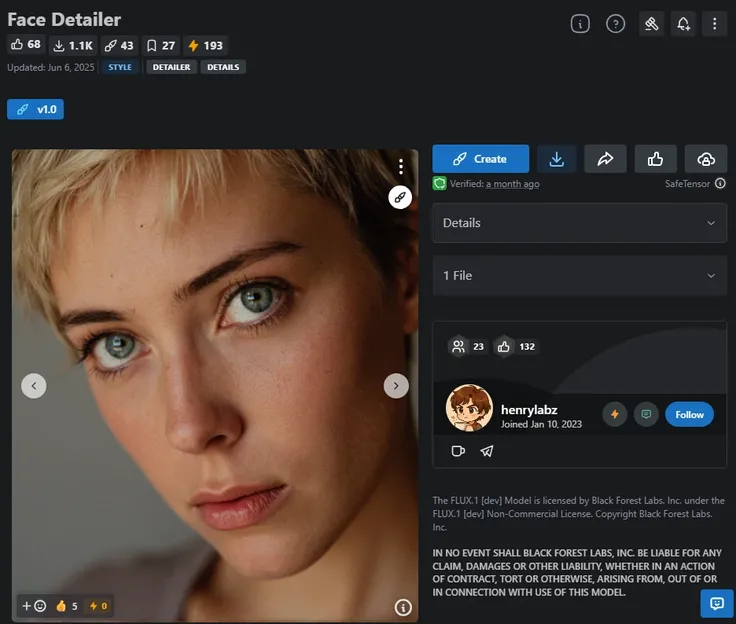
Task: Share the model via arrow icon
Action: (x=605, y=159)
